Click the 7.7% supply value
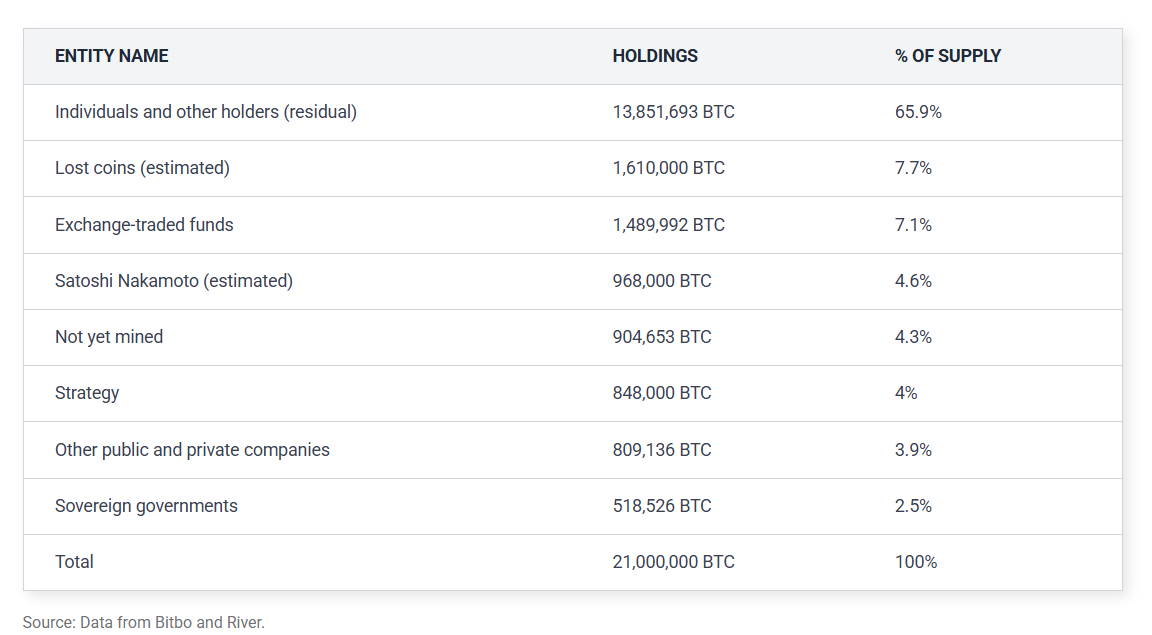Screen dimensions: 1152x635 [913, 168]
